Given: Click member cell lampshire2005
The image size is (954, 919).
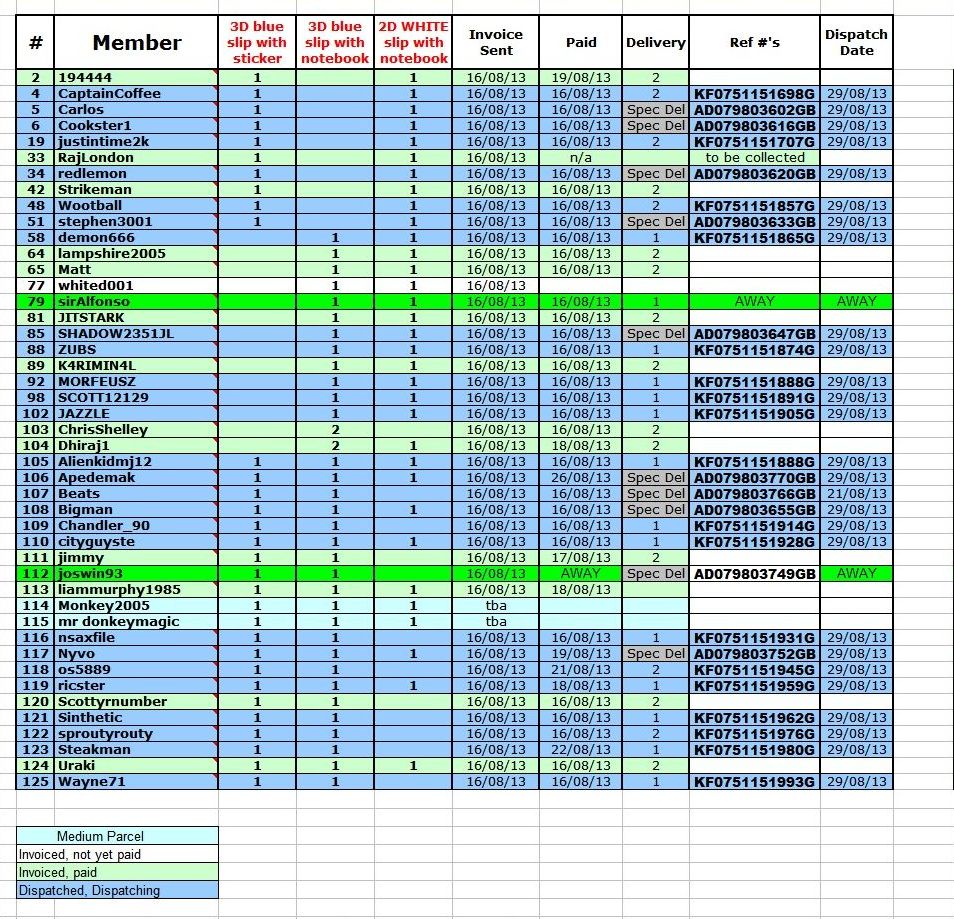Looking at the screenshot, I should point(136,254).
